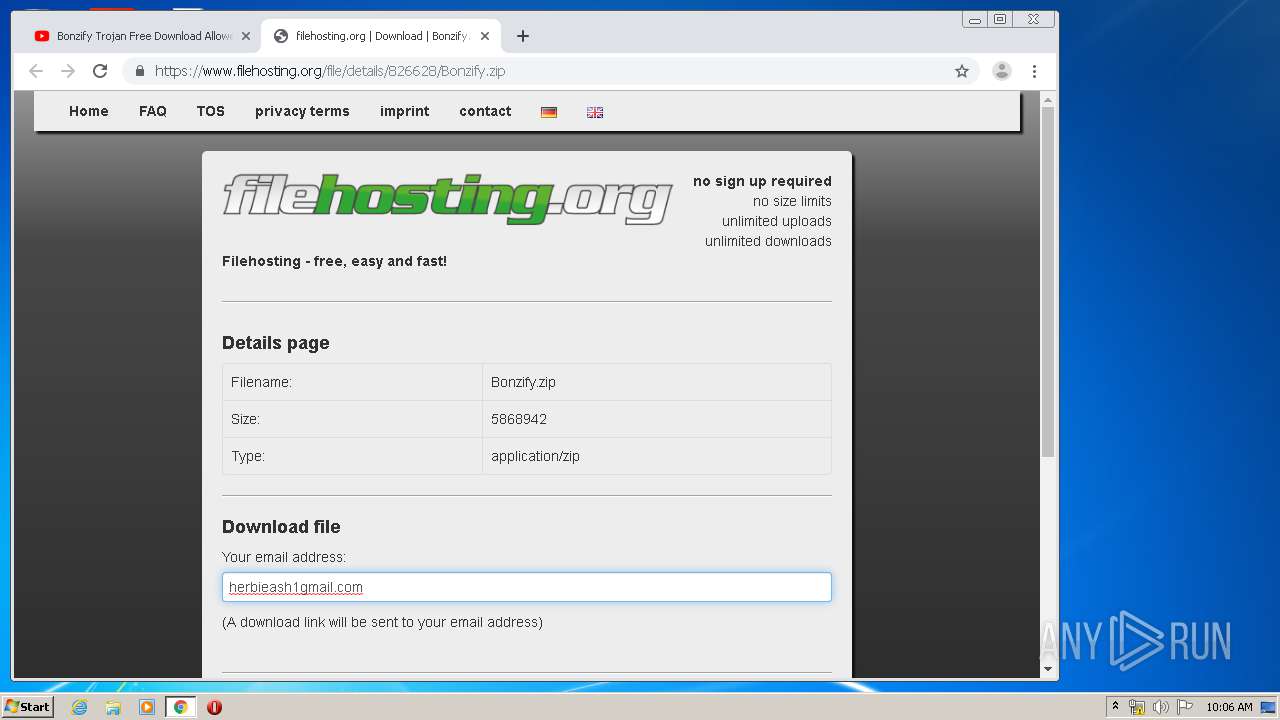Image resolution: width=1280 pixels, height=720 pixels.
Task: Click the red Opera taskbar icon
Action: 214,707
